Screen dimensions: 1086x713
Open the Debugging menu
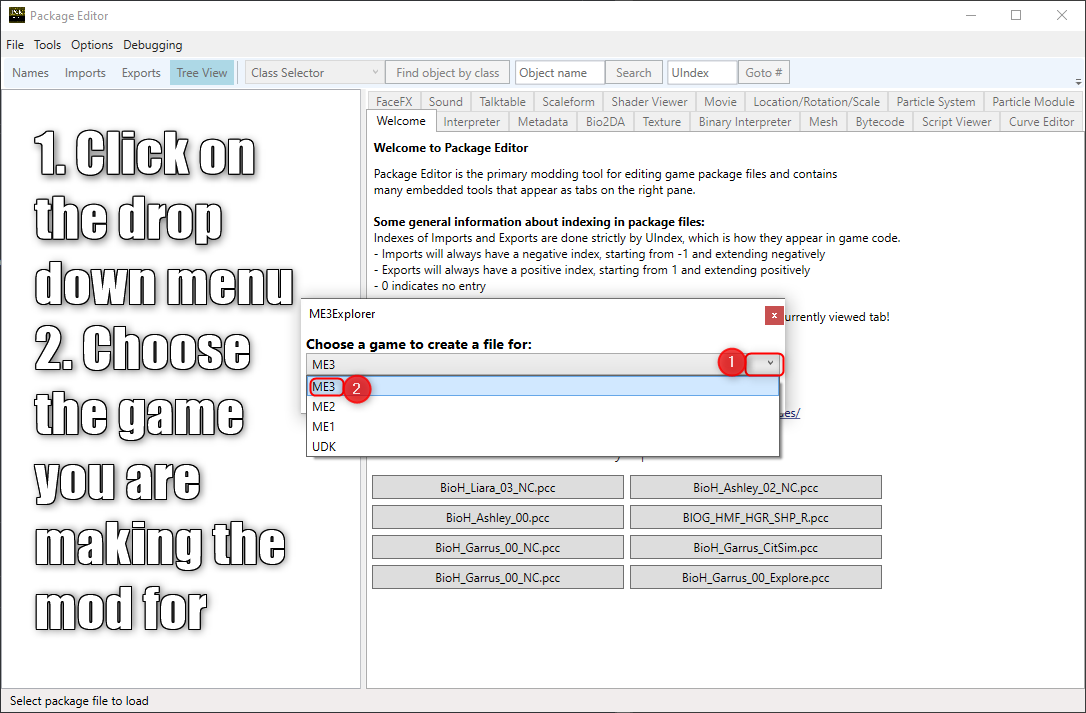(x=152, y=45)
